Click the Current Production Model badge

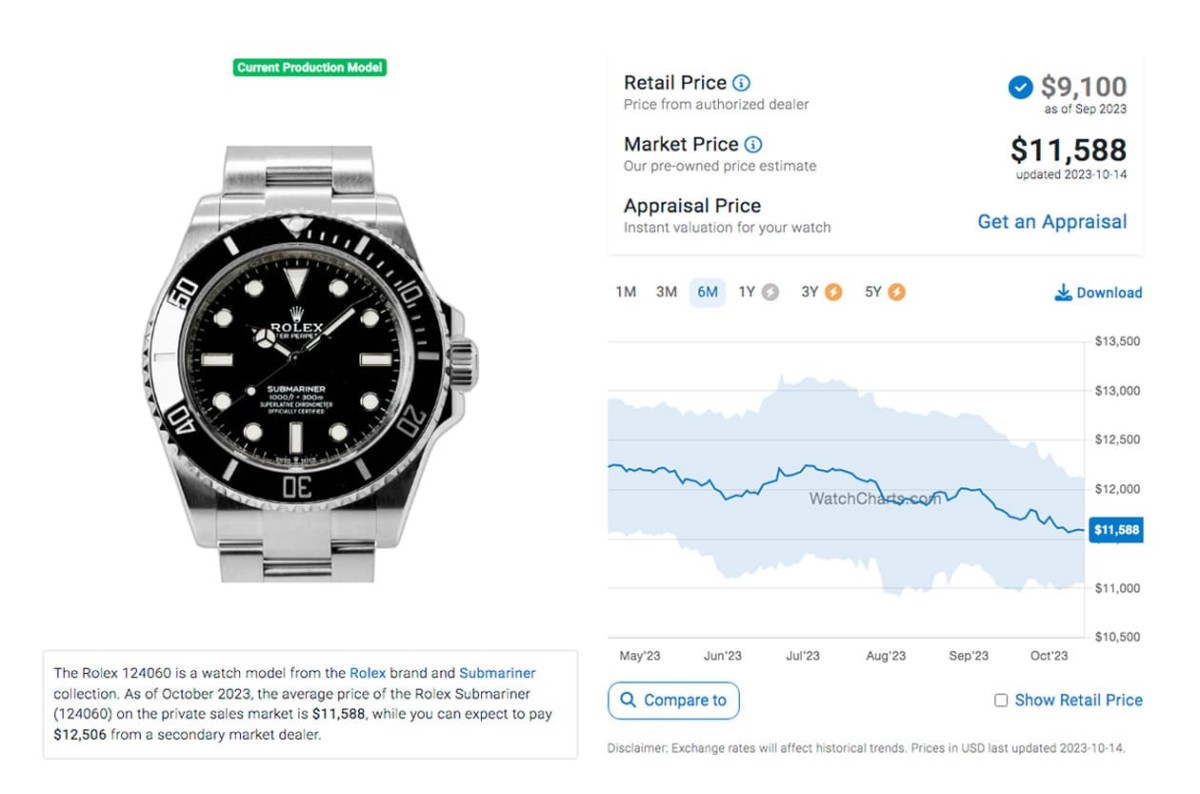310,68
